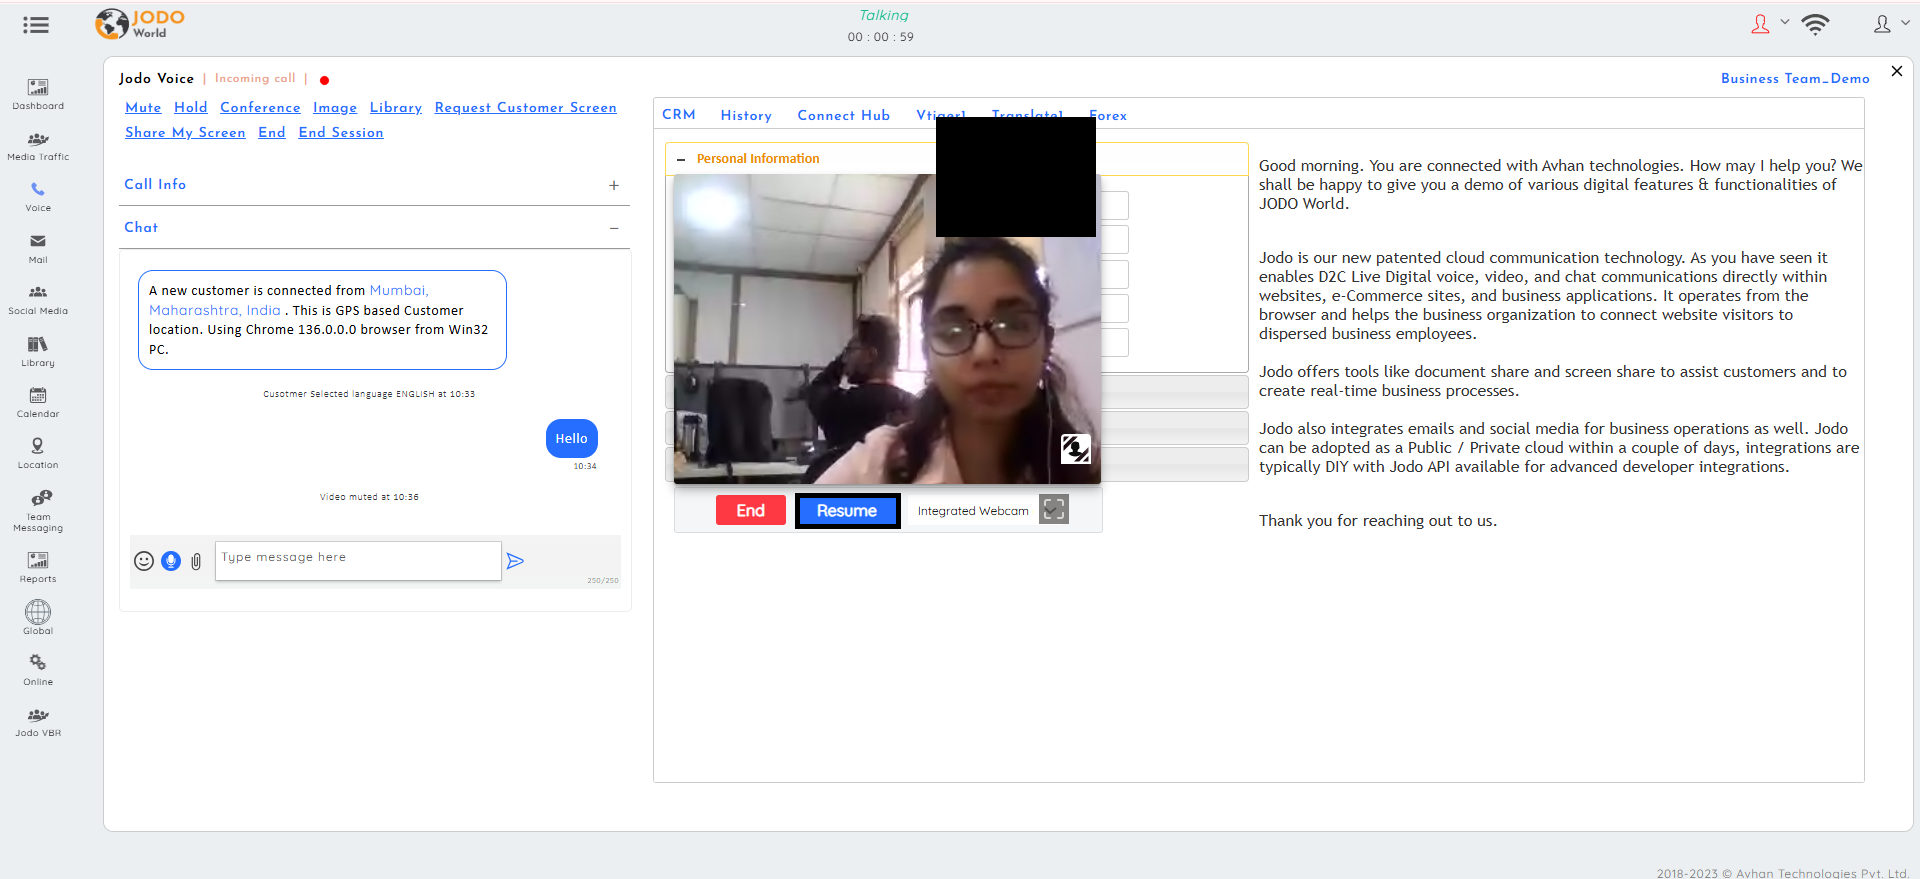Viewport: 1920px width, 879px height.
Task: Switch to the CRM tab
Action: click(x=679, y=115)
